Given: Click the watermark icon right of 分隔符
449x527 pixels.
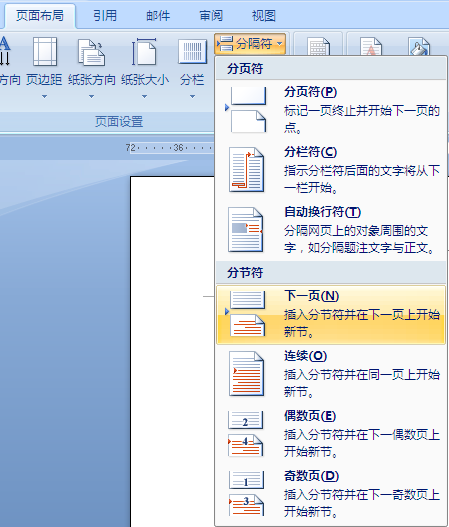Looking at the screenshot, I should [x=371, y=46].
